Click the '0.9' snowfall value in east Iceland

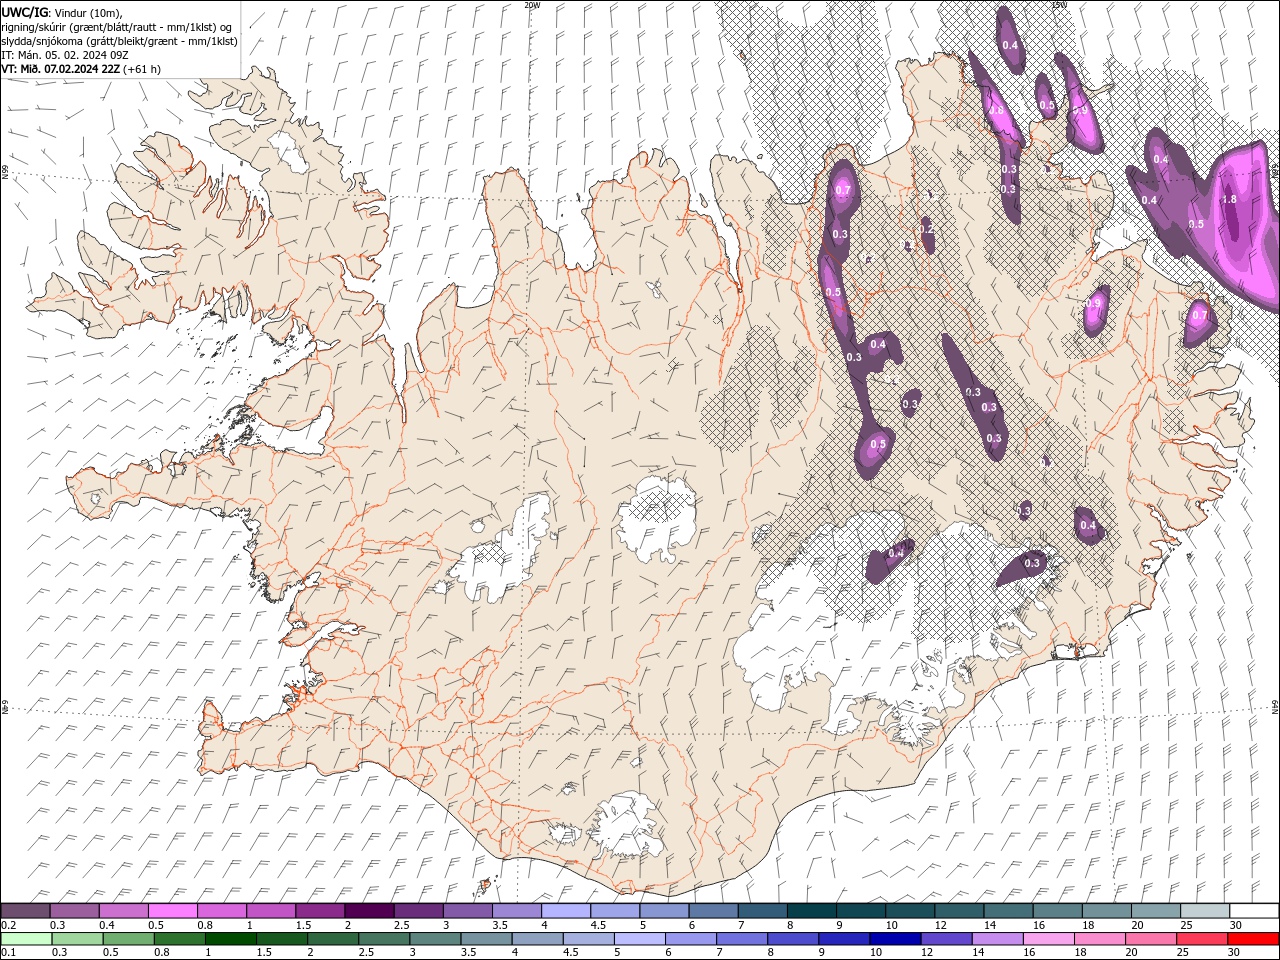pyautogui.click(x=1094, y=303)
